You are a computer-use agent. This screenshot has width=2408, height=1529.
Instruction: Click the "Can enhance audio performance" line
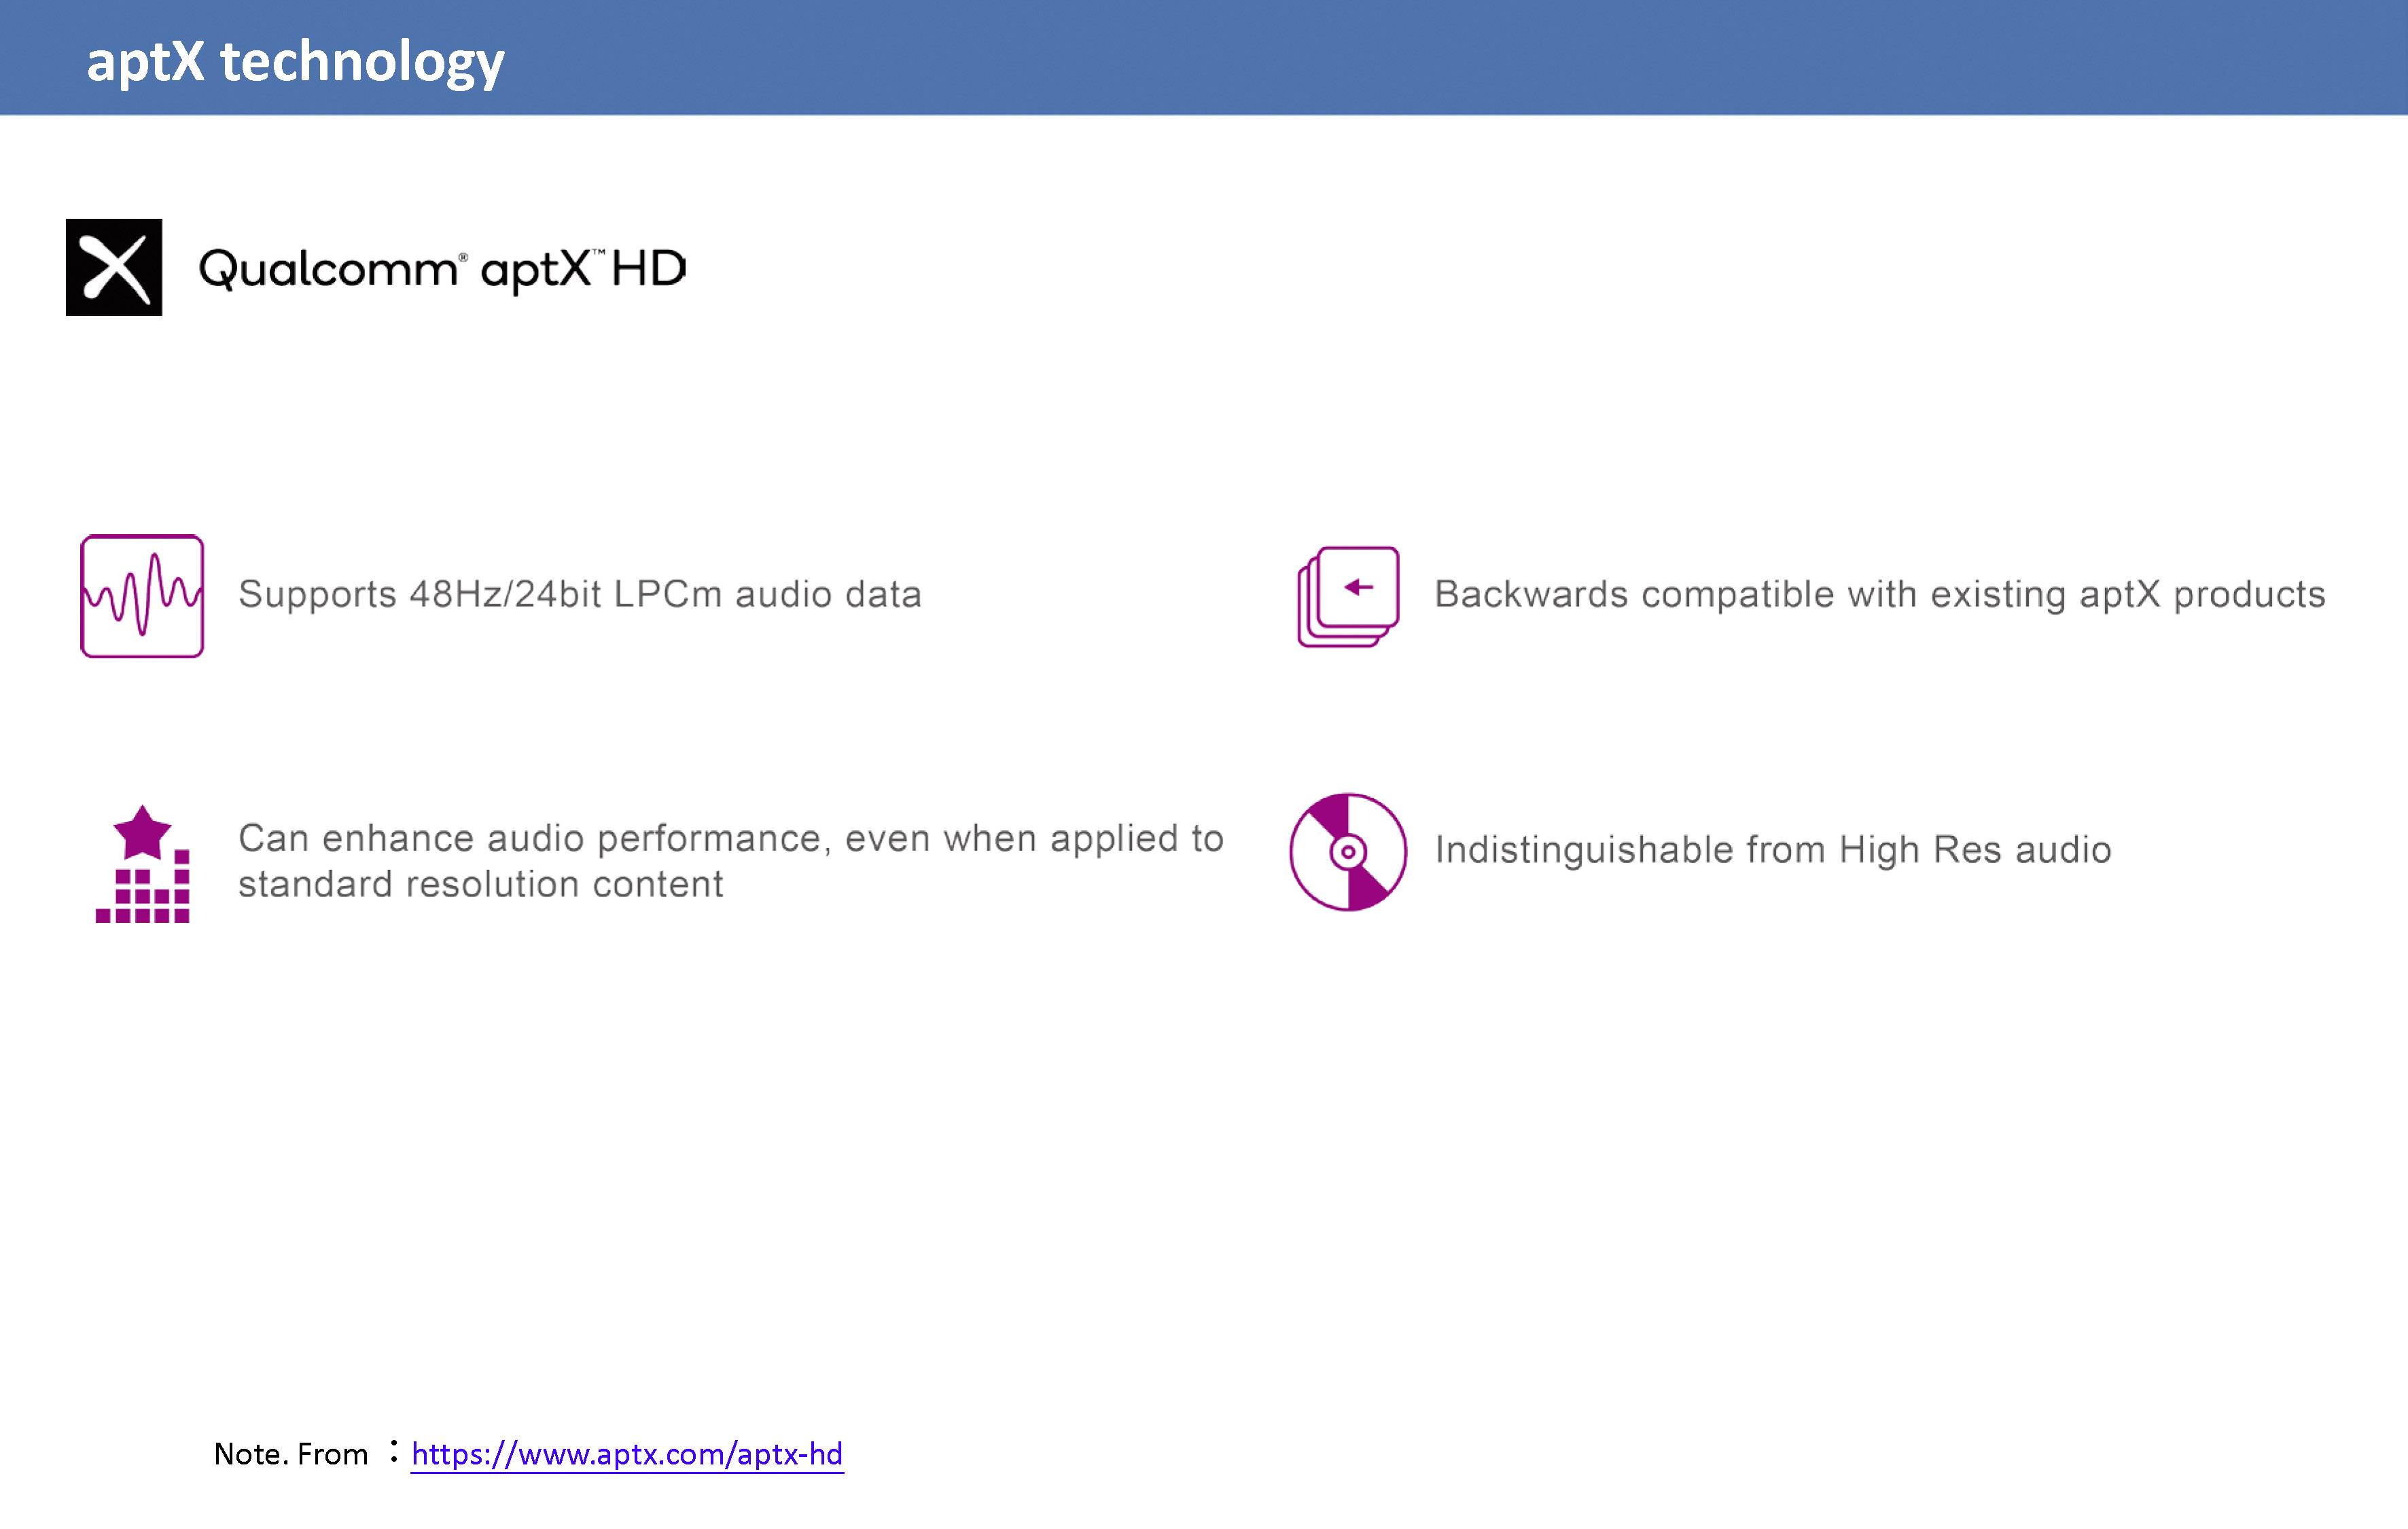(730, 838)
